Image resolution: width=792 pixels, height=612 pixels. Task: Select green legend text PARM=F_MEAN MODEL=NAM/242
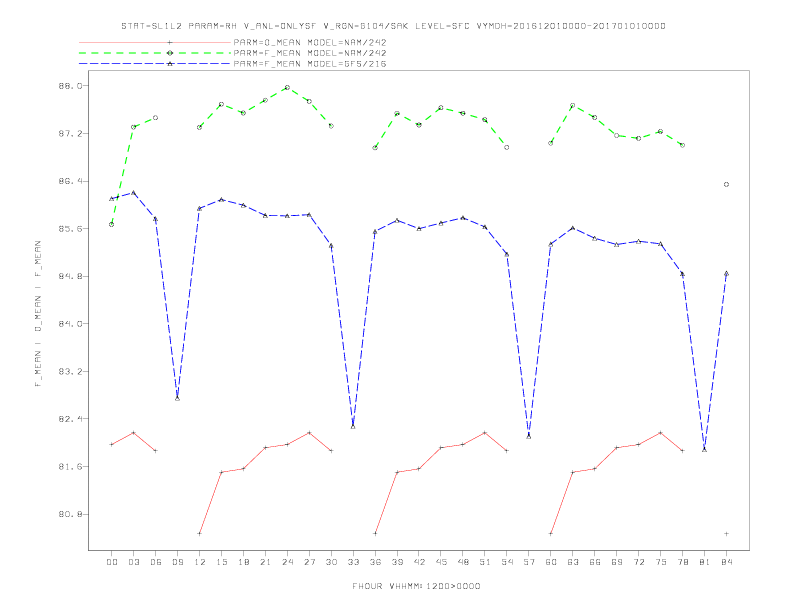(x=310, y=53)
